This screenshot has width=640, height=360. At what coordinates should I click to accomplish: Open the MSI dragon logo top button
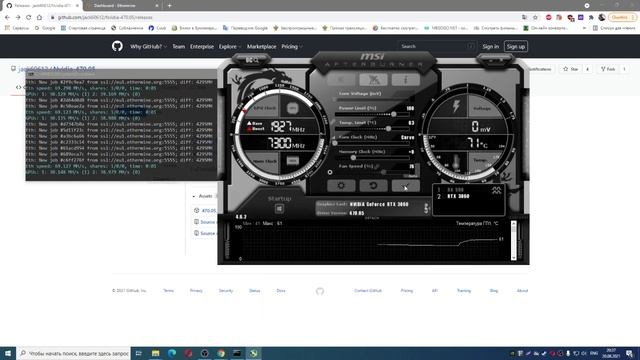[x=373, y=80]
